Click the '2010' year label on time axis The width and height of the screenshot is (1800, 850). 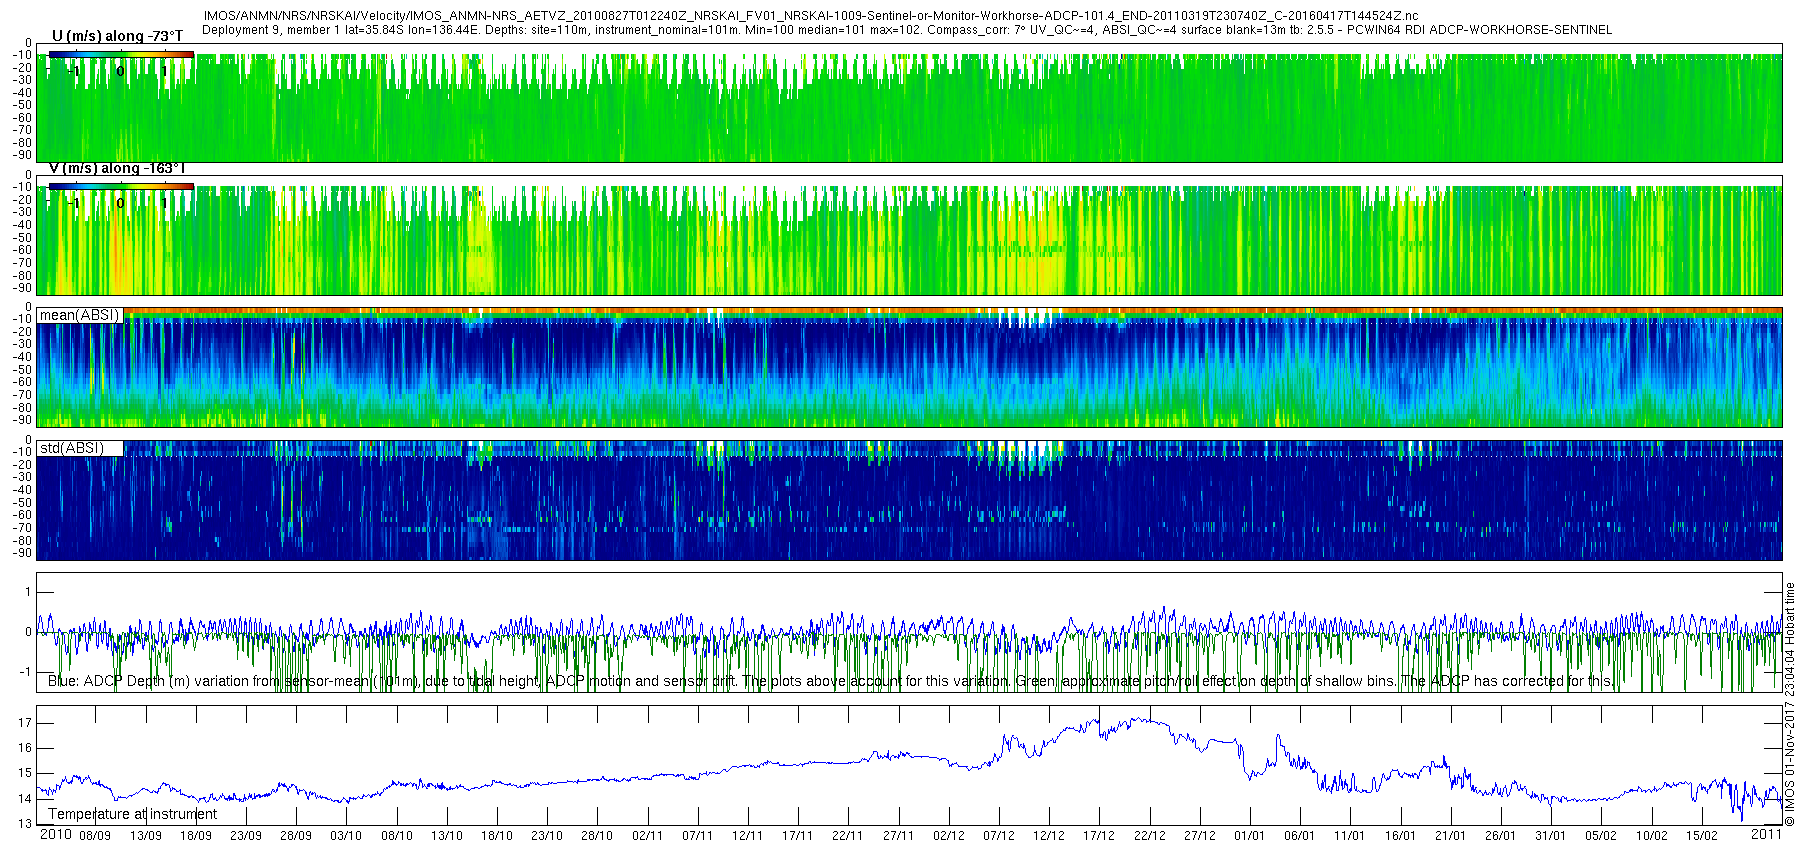tap(55, 834)
